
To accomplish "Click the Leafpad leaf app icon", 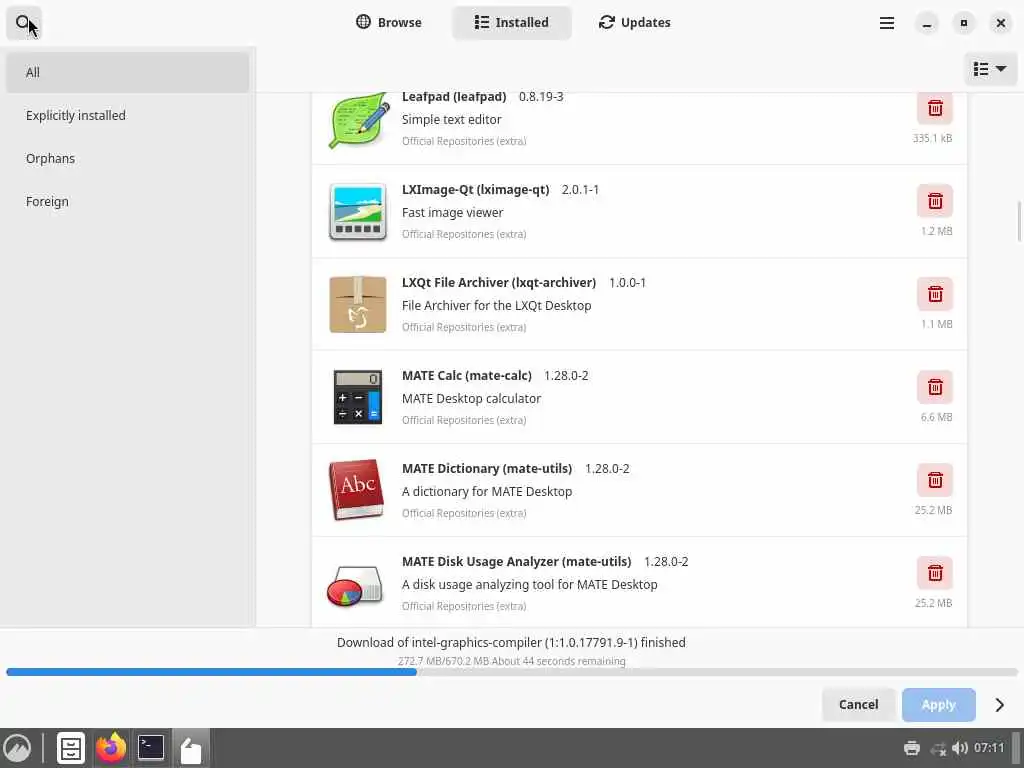I will (x=358, y=121).
